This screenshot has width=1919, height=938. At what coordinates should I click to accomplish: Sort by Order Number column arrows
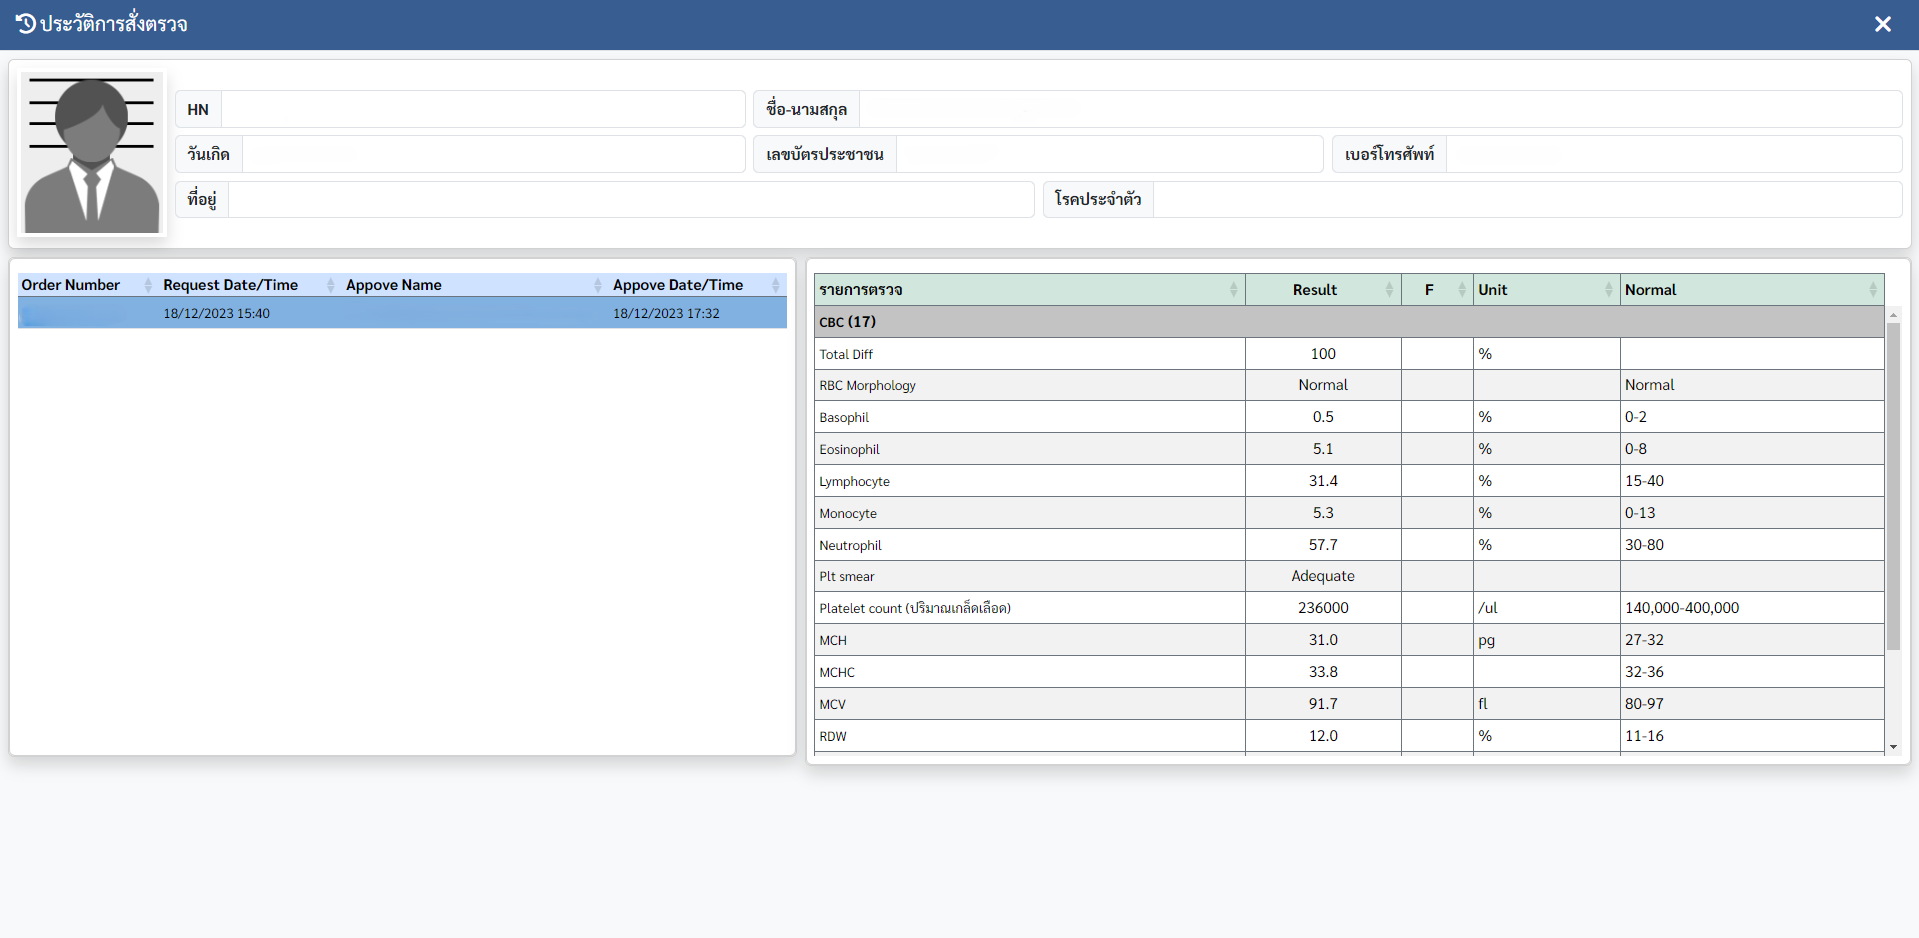coord(148,286)
